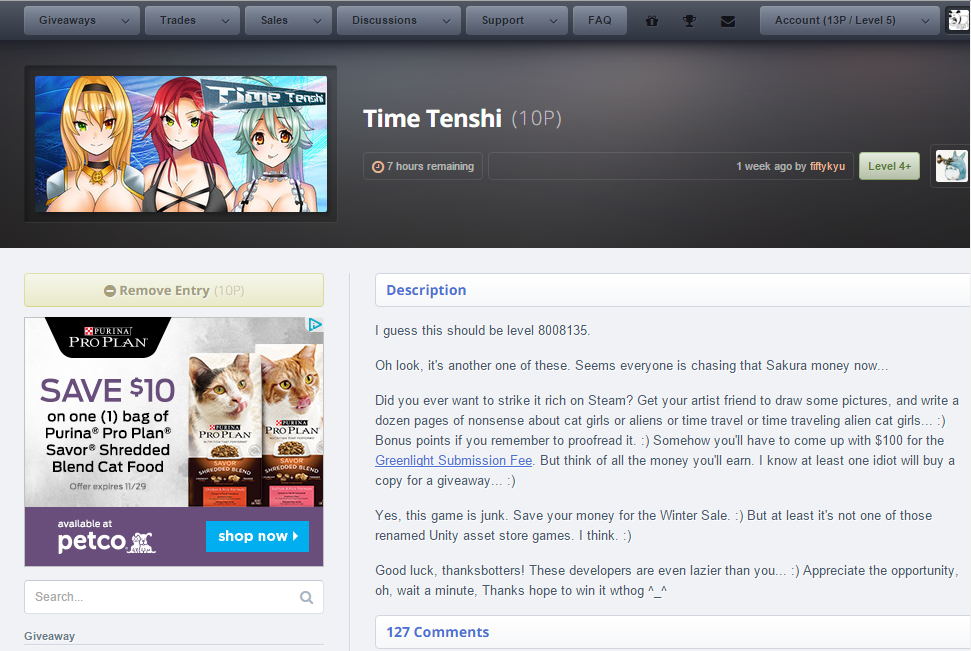Click the shop now ad button
This screenshot has width=971, height=651.
[258, 536]
